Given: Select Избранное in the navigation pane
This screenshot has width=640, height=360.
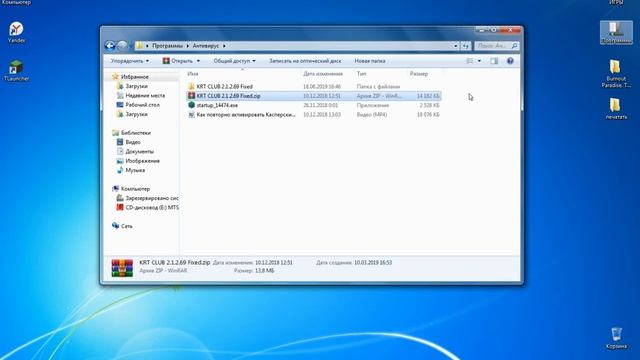Looking at the screenshot, I should (135, 77).
